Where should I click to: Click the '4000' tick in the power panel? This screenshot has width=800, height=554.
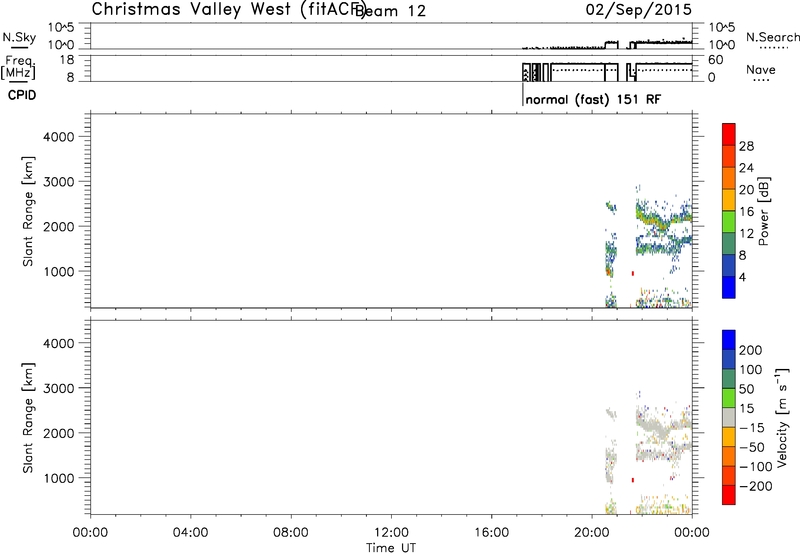[x=59, y=137]
